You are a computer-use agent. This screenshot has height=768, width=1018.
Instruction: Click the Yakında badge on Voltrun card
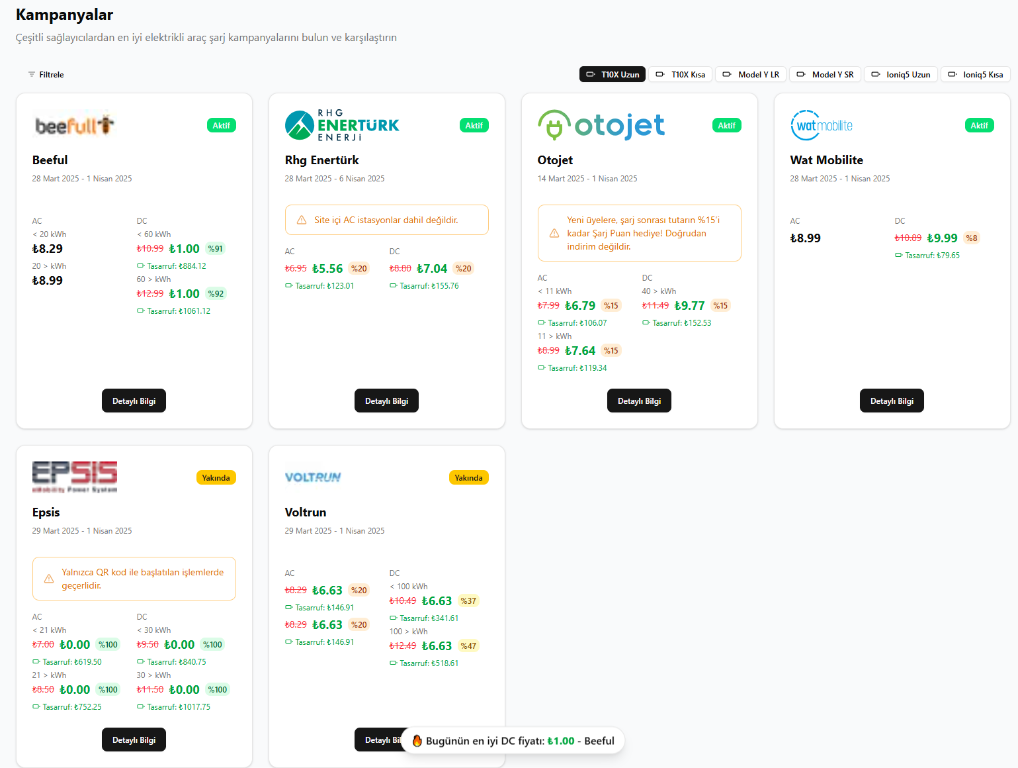pyautogui.click(x=468, y=478)
